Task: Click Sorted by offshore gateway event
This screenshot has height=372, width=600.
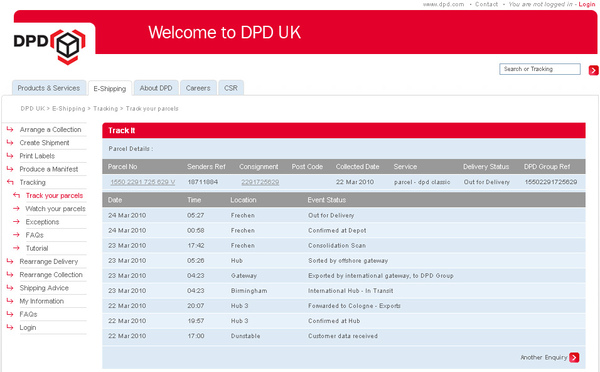Action: click(348, 261)
